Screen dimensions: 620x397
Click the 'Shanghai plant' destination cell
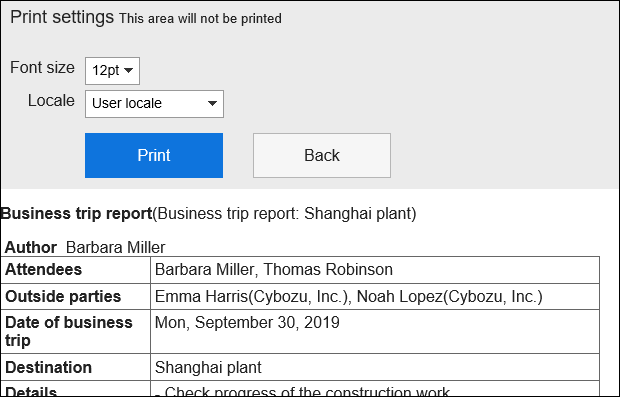(x=375, y=367)
